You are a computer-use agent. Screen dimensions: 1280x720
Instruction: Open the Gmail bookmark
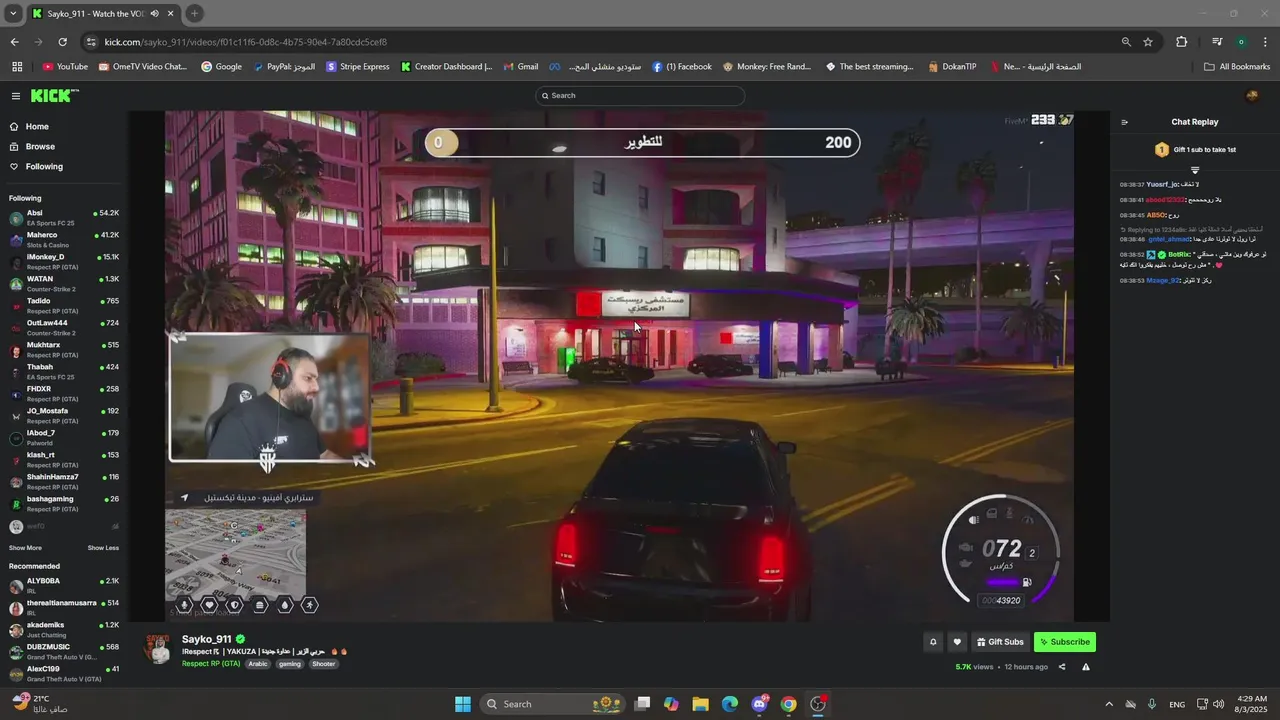(x=521, y=67)
